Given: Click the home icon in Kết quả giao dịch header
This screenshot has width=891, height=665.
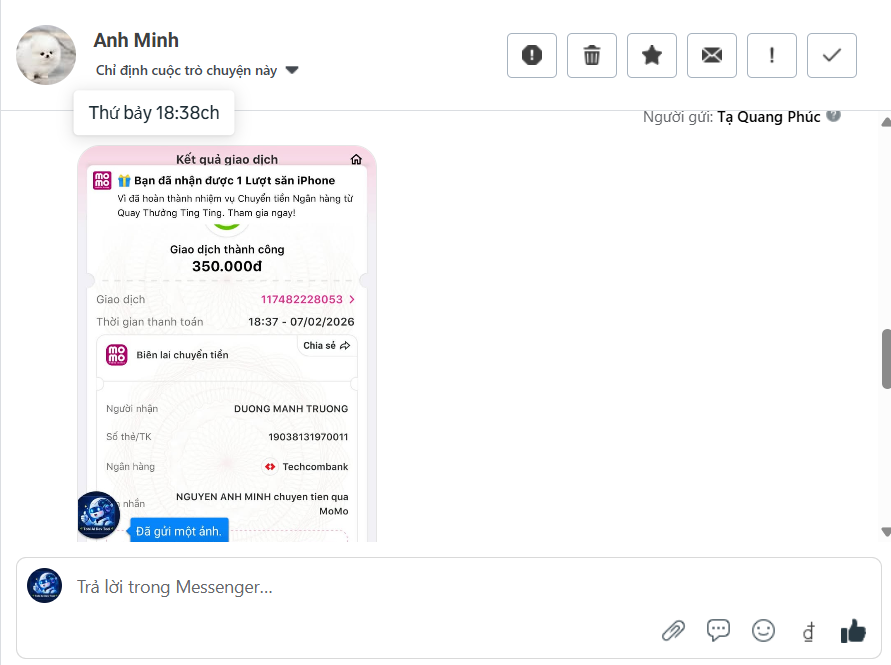Looking at the screenshot, I should click(355, 159).
